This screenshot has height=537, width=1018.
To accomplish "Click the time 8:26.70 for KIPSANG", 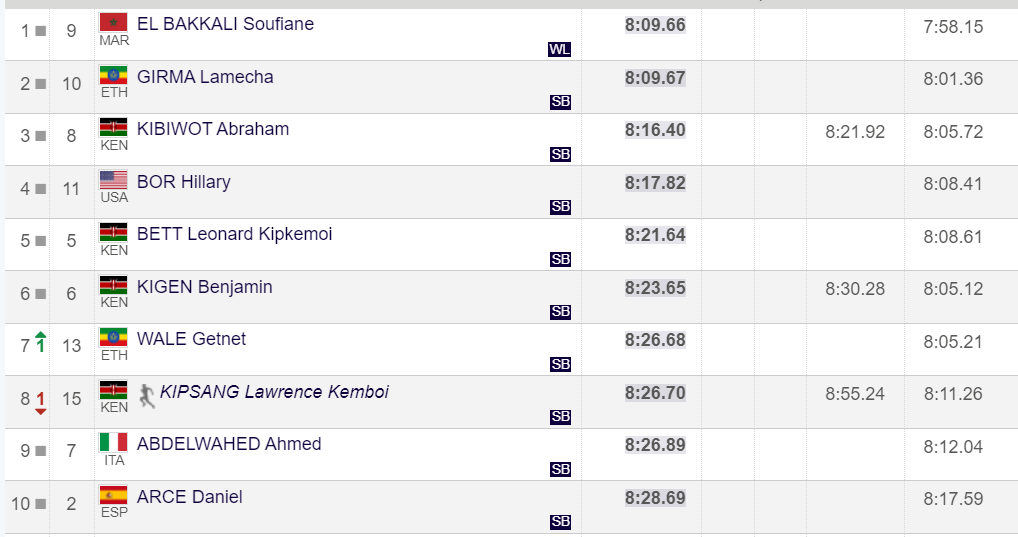I will coord(655,393).
